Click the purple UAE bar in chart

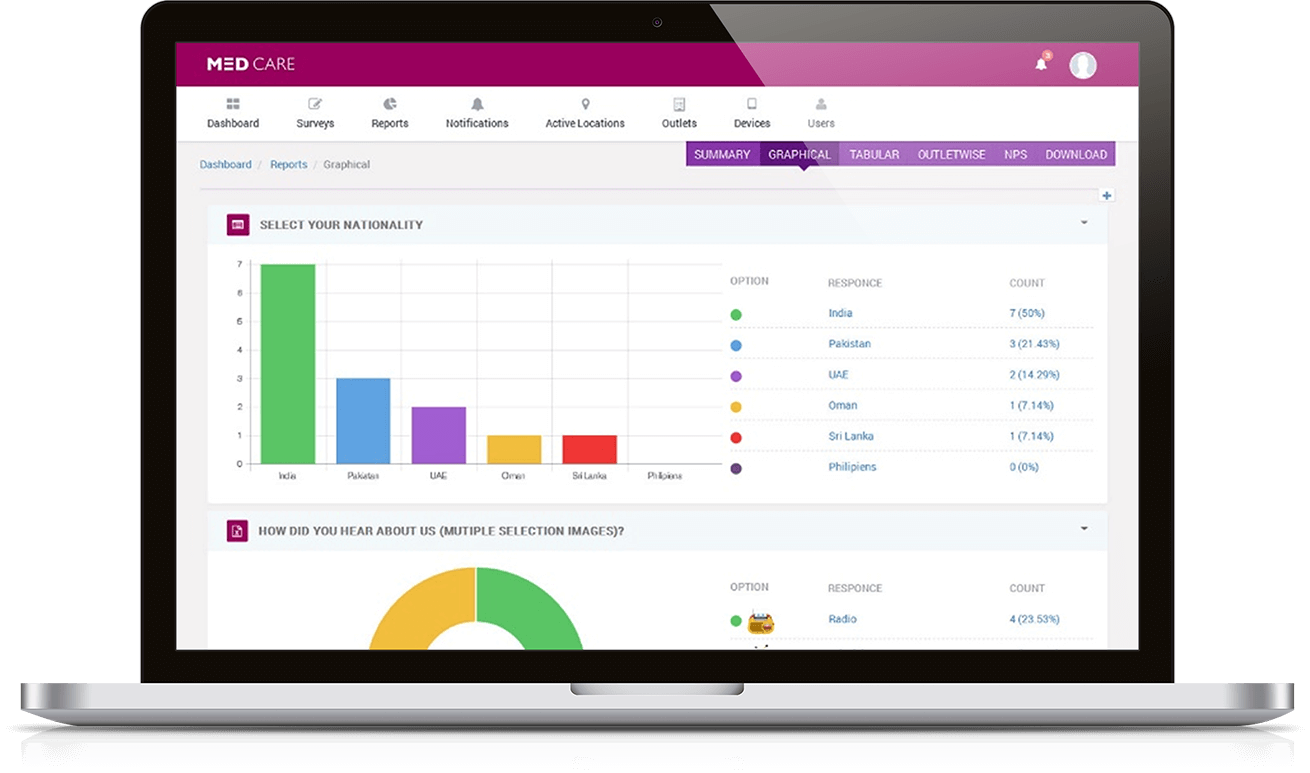point(439,435)
